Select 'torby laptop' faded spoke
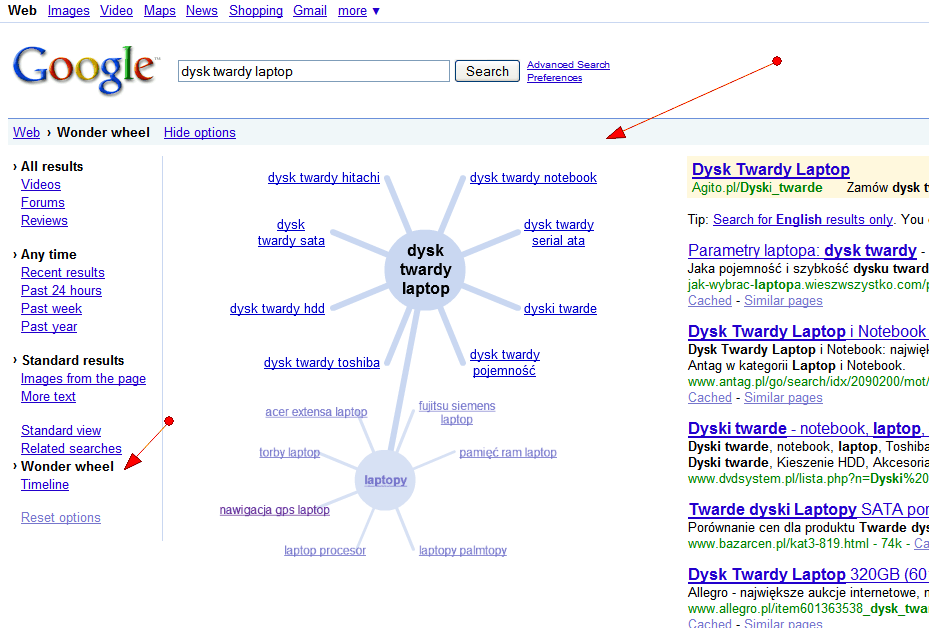This screenshot has width=929, height=628. click(x=290, y=453)
